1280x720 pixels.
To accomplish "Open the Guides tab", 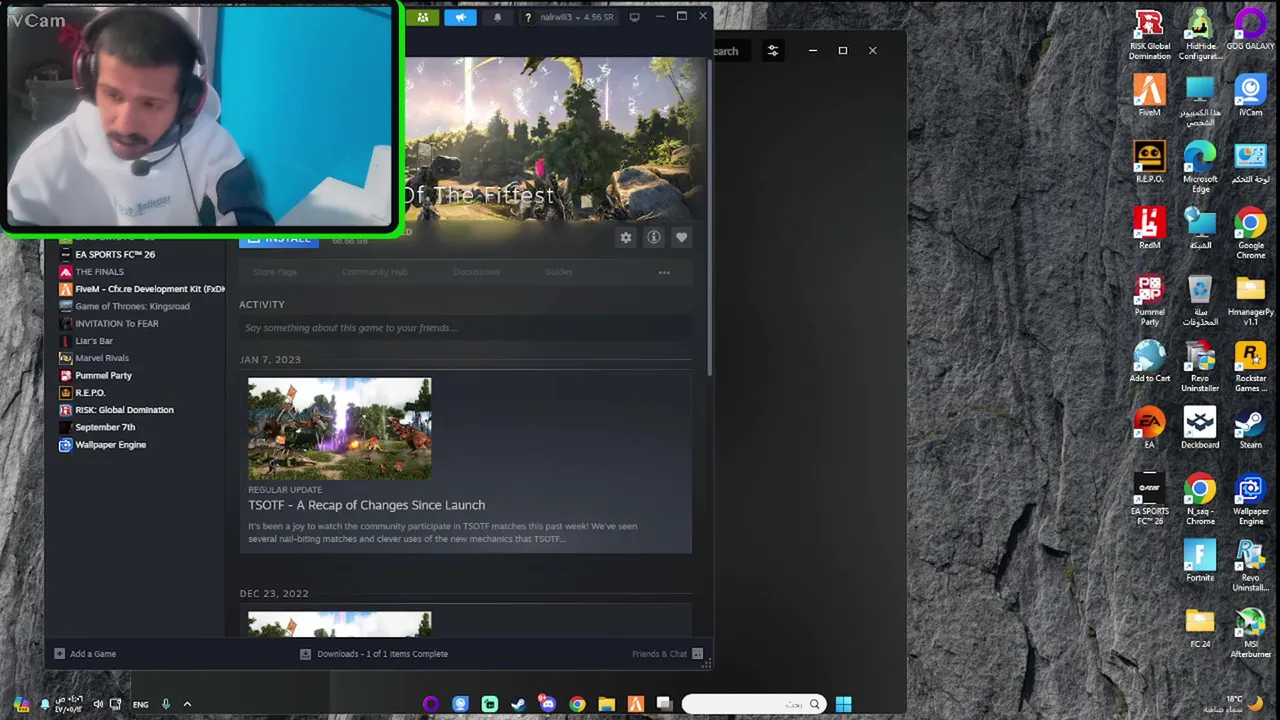I will [x=558, y=272].
